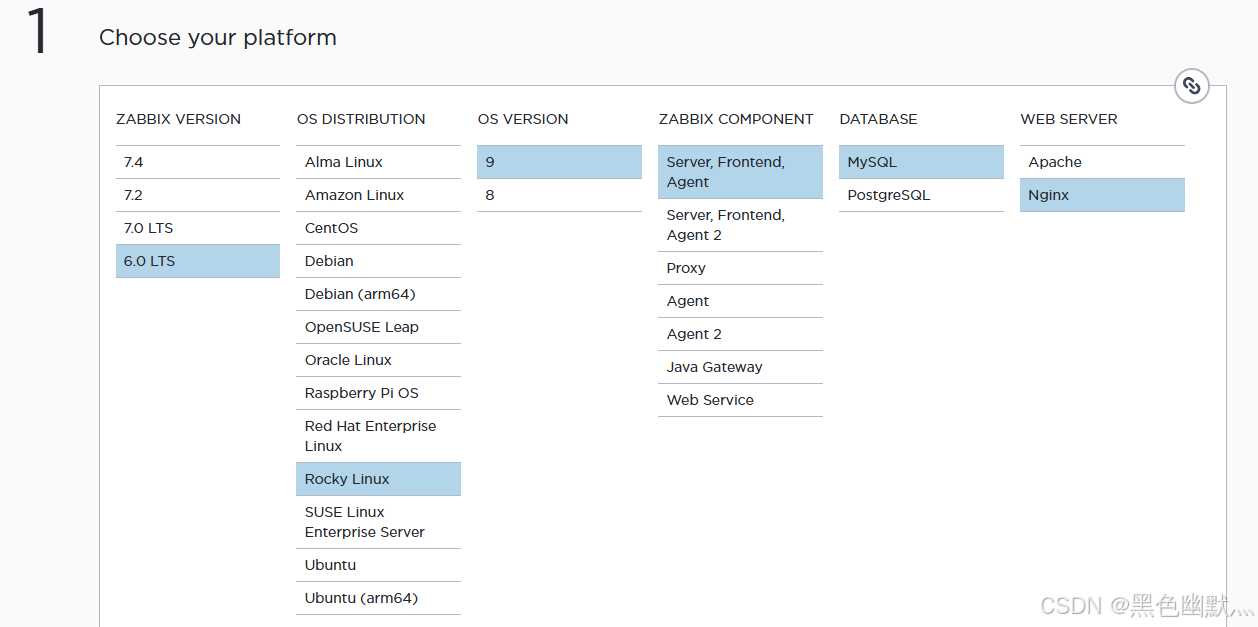Select Ubuntu (arm64) distribution
The image size is (1258, 627).
(x=379, y=598)
